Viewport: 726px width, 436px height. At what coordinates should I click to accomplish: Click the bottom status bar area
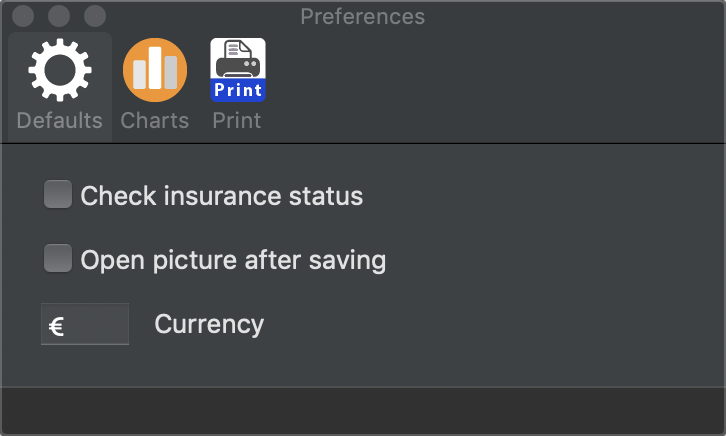(x=363, y=411)
